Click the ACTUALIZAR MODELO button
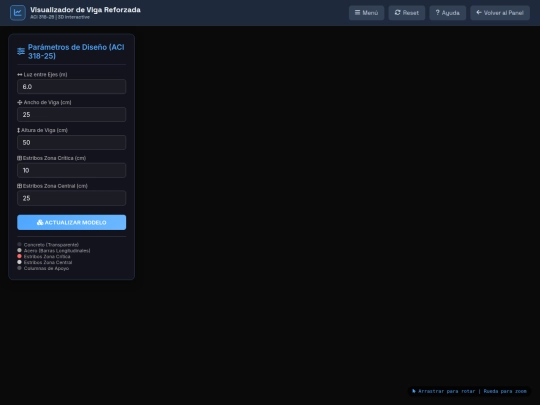Image resolution: width=540 pixels, height=405 pixels. click(72, 222)
